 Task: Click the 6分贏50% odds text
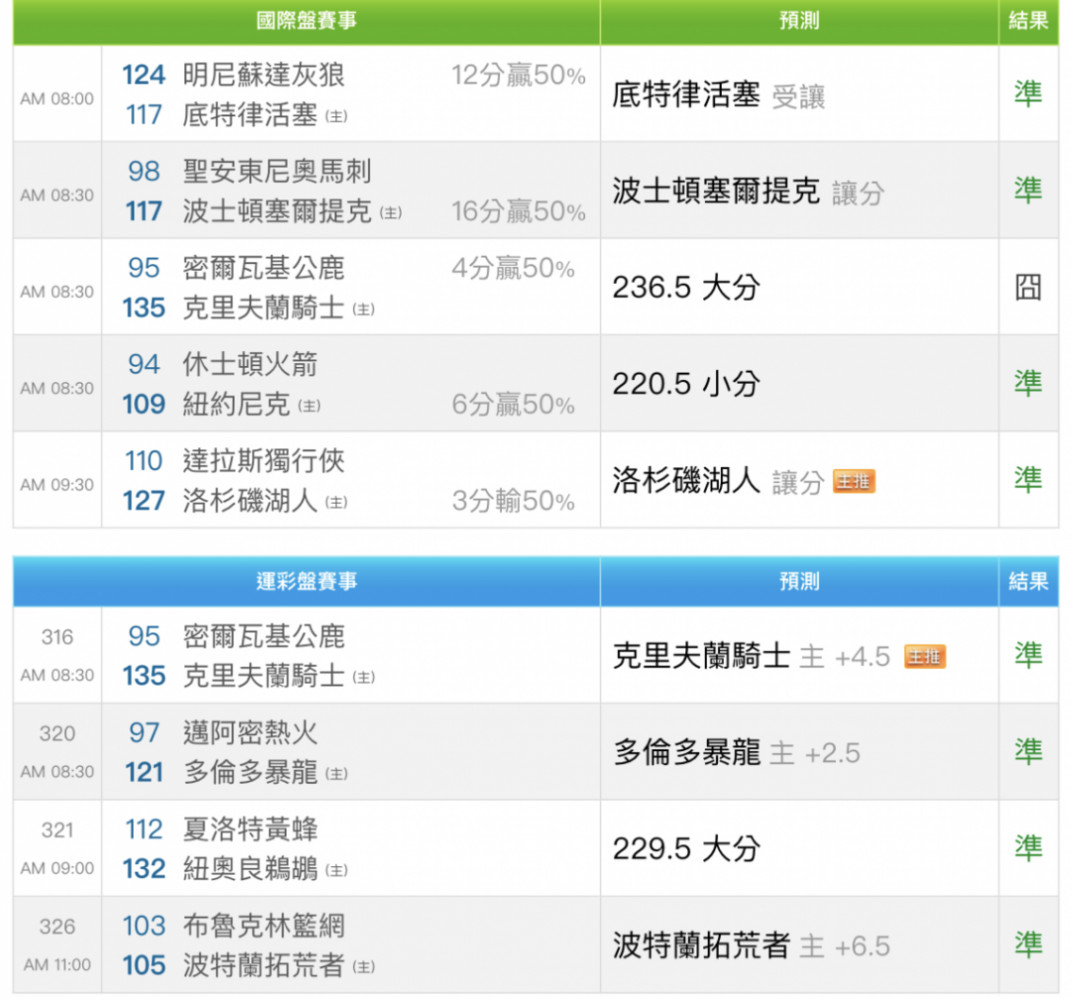pyautogui.click(x=513, y=405)
